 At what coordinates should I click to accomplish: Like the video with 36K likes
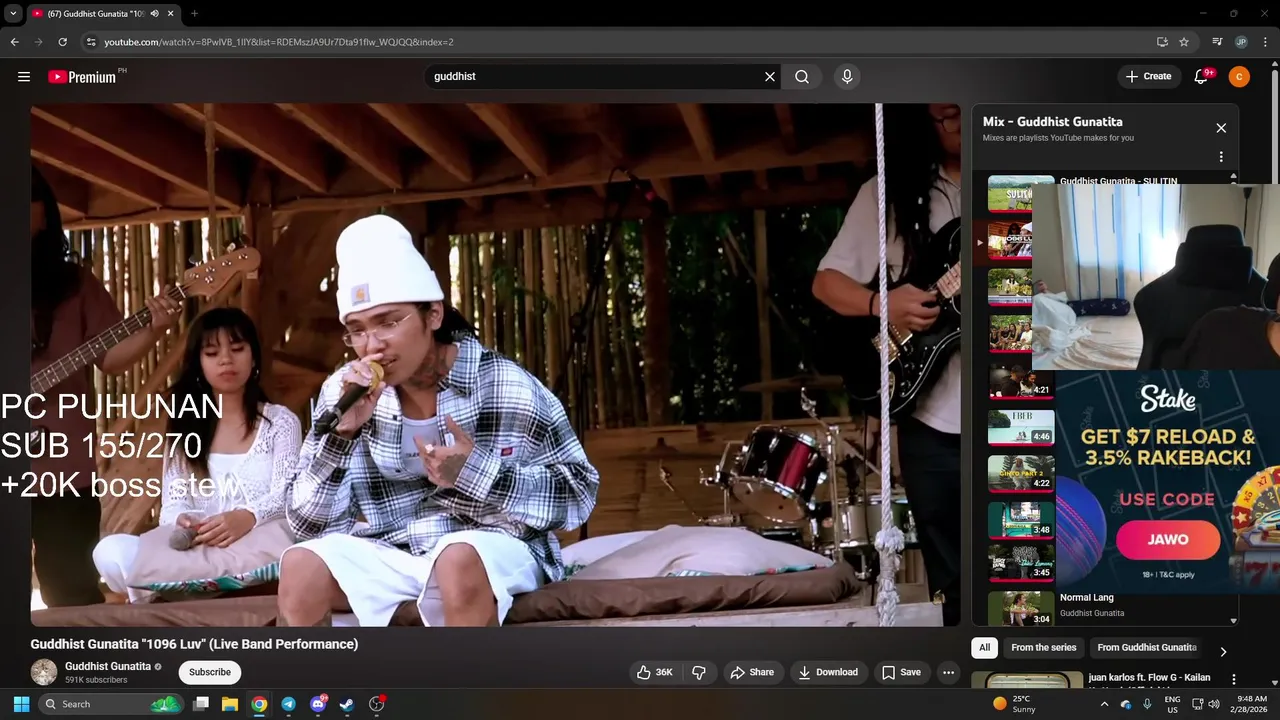click(x=654, y=672)
